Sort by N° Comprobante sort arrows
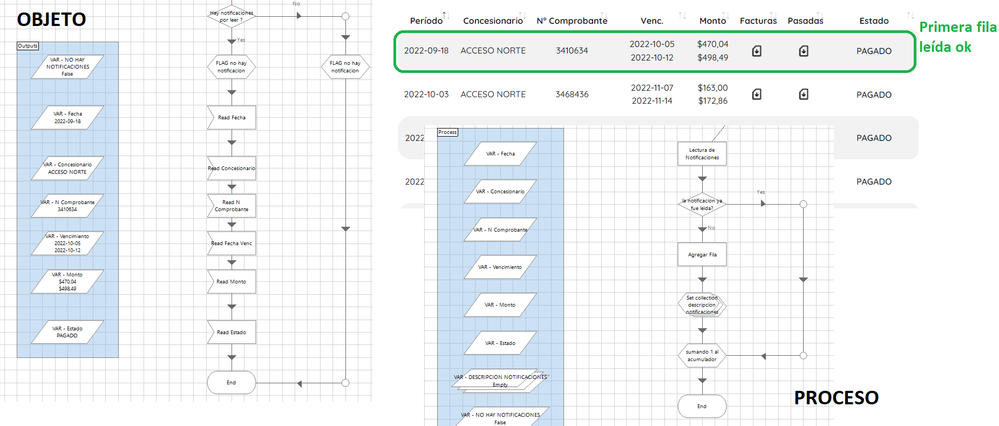This screenshot has height=426, width=999. [x=603, y=15]
